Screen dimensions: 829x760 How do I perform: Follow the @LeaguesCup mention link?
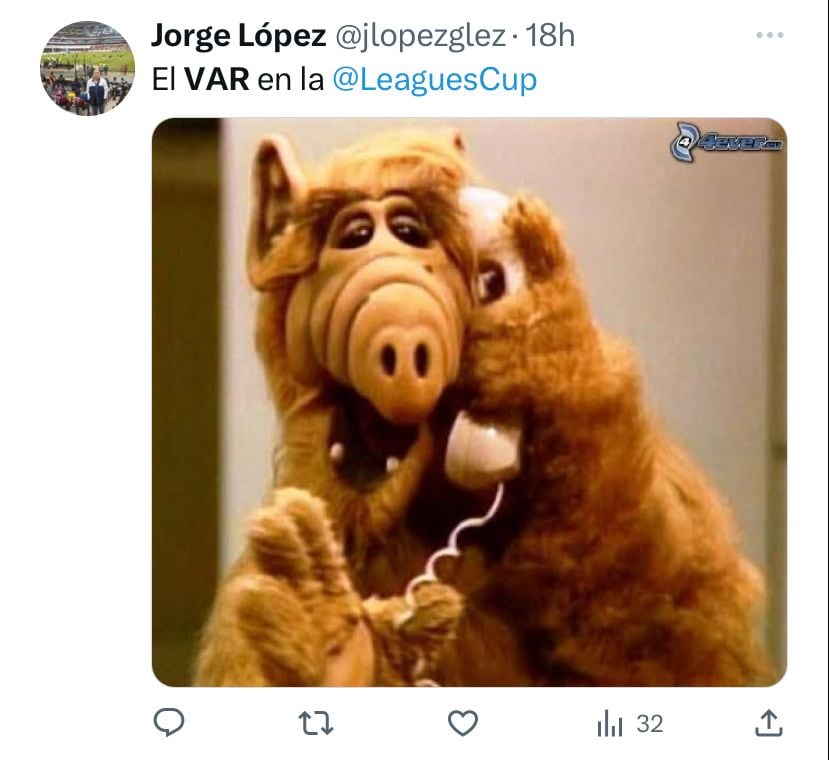click(435, 80)
